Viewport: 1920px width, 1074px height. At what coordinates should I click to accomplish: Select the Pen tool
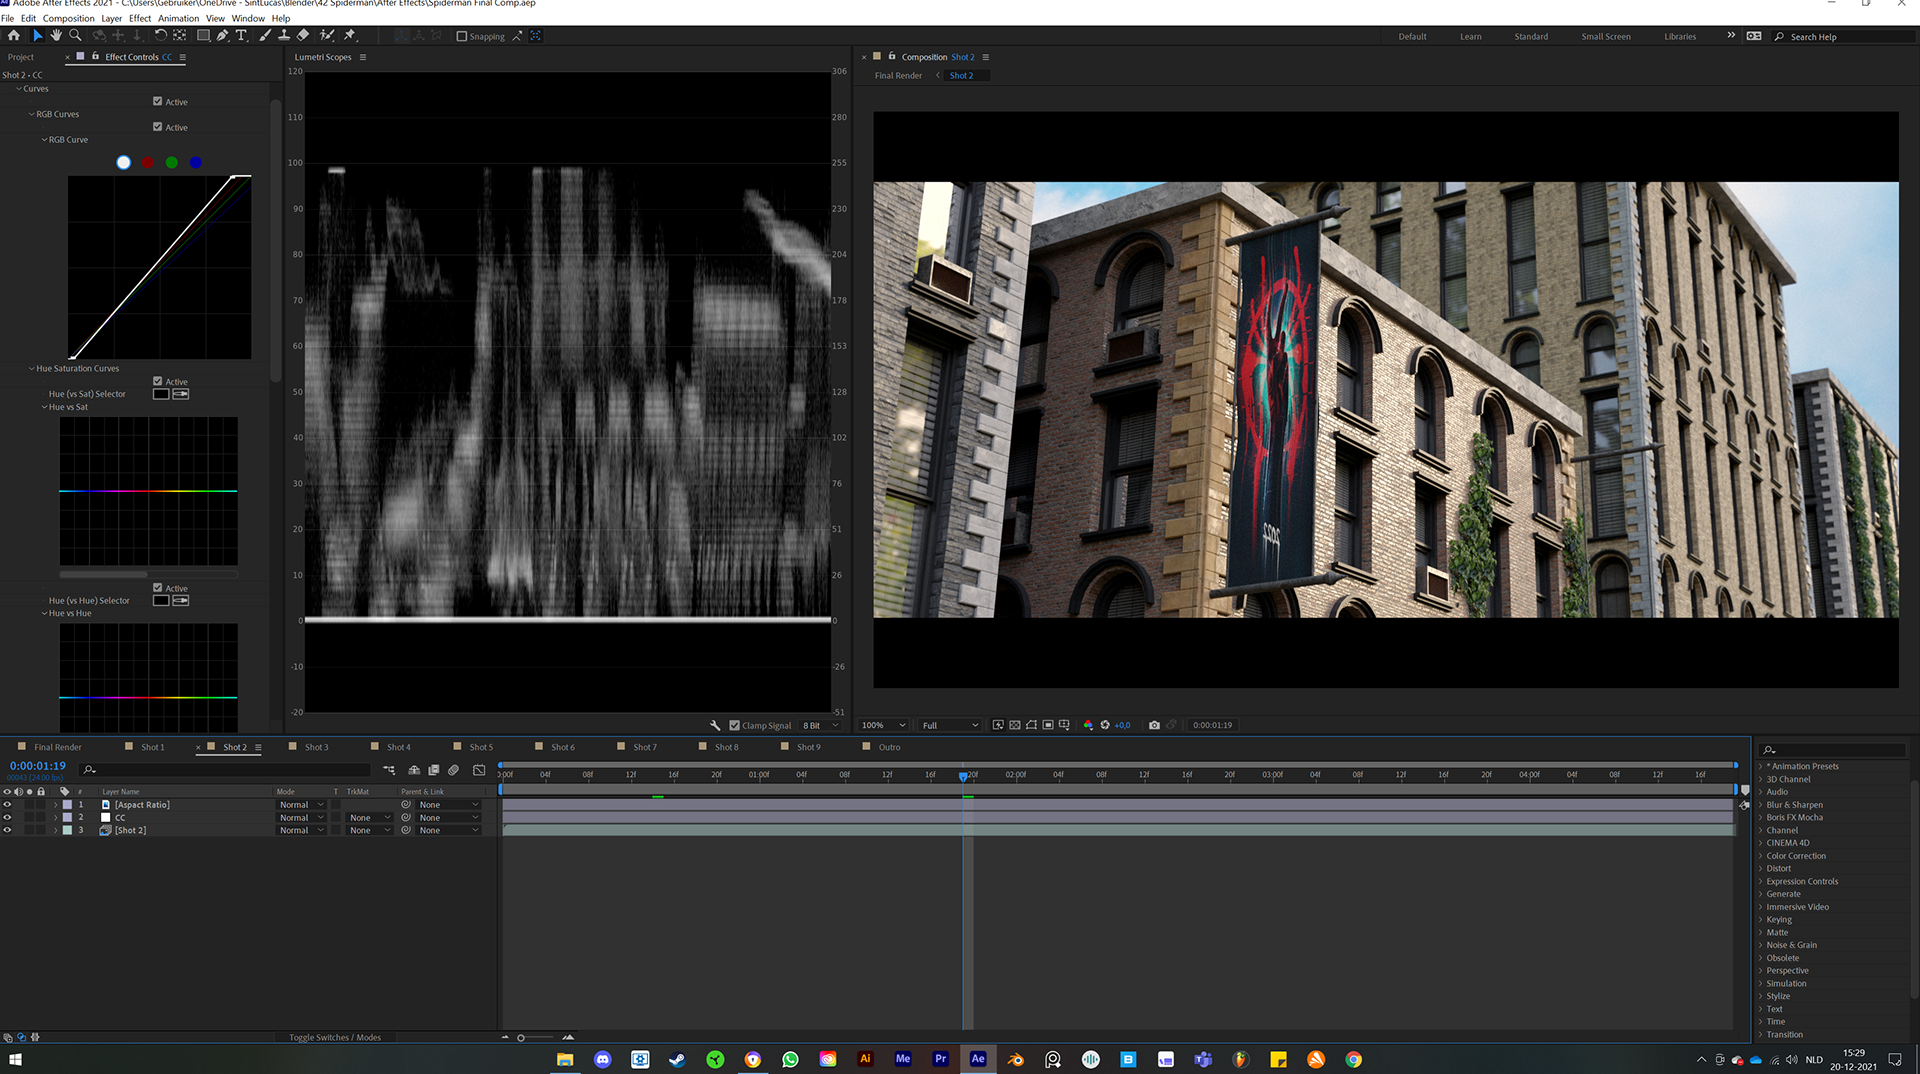pos(222,36)
